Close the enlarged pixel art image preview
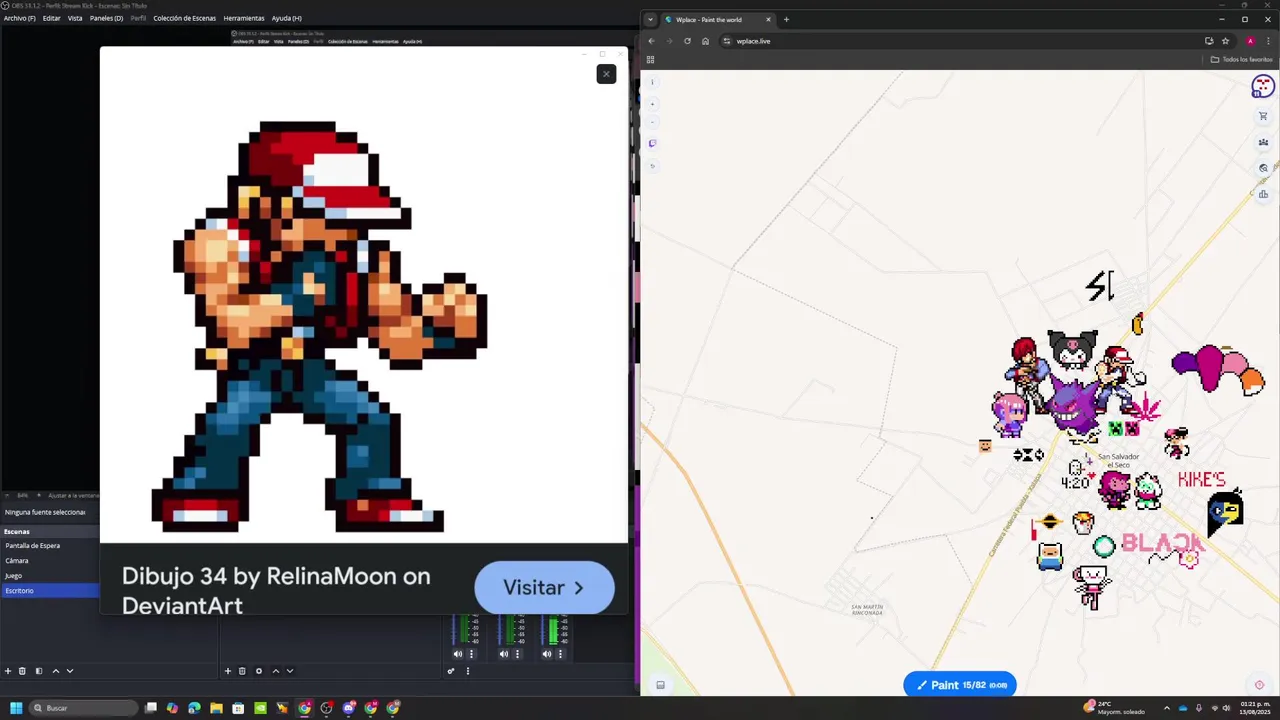This screenshot has width=1280, height=720. click(x=606, y=74)
